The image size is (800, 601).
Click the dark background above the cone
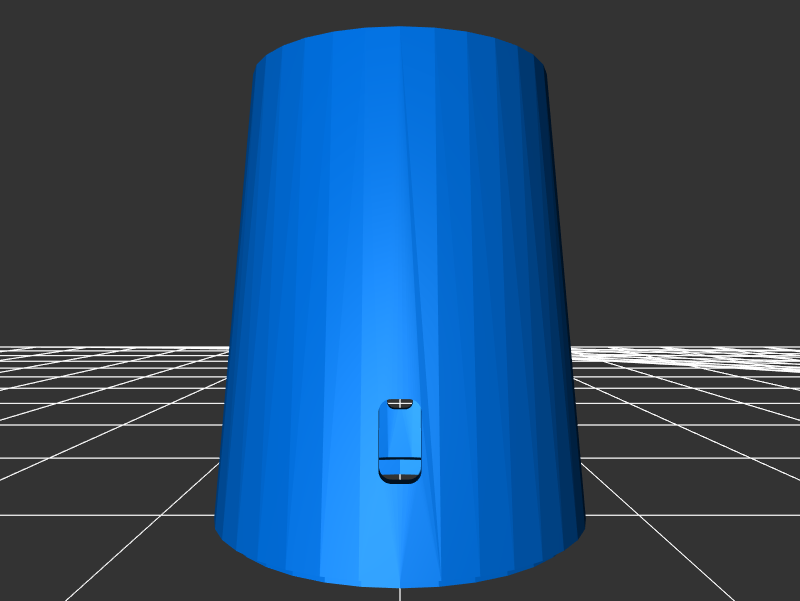[400, 12]
